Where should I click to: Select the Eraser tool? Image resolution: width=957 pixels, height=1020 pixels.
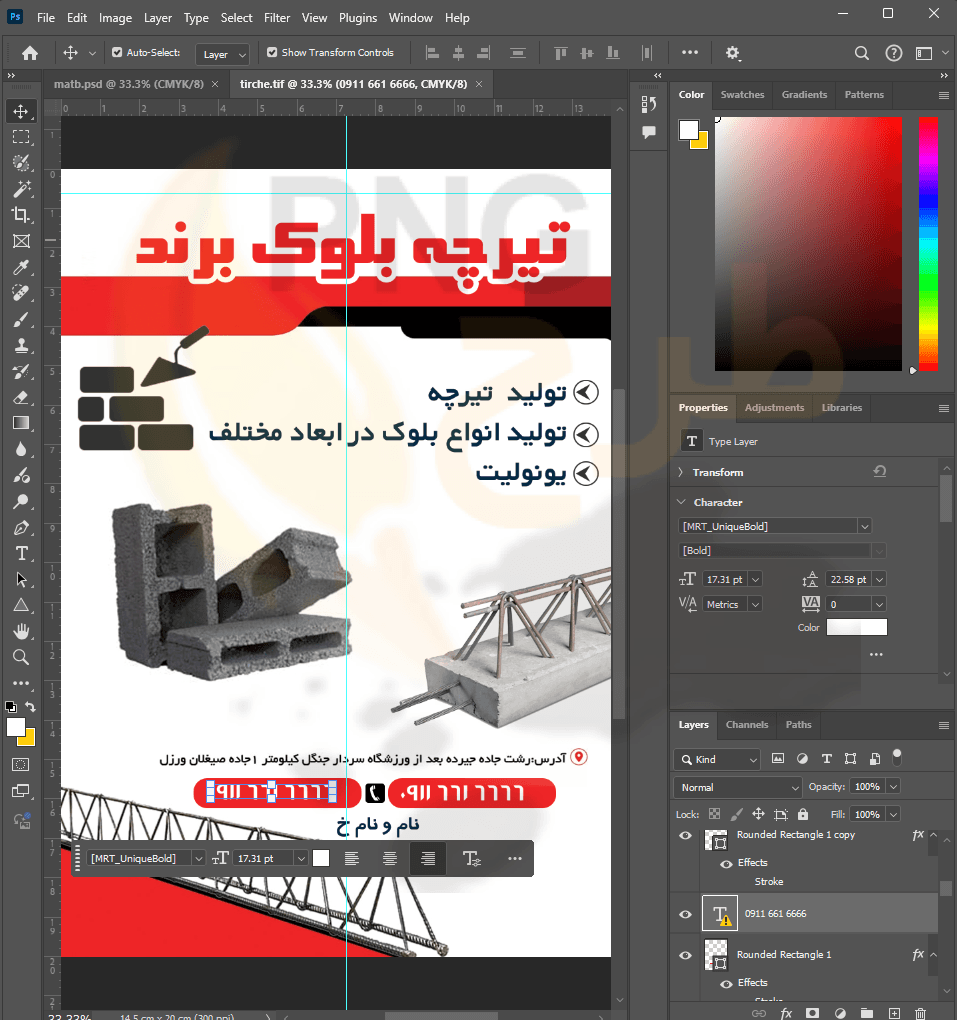[x=21, y=397]
